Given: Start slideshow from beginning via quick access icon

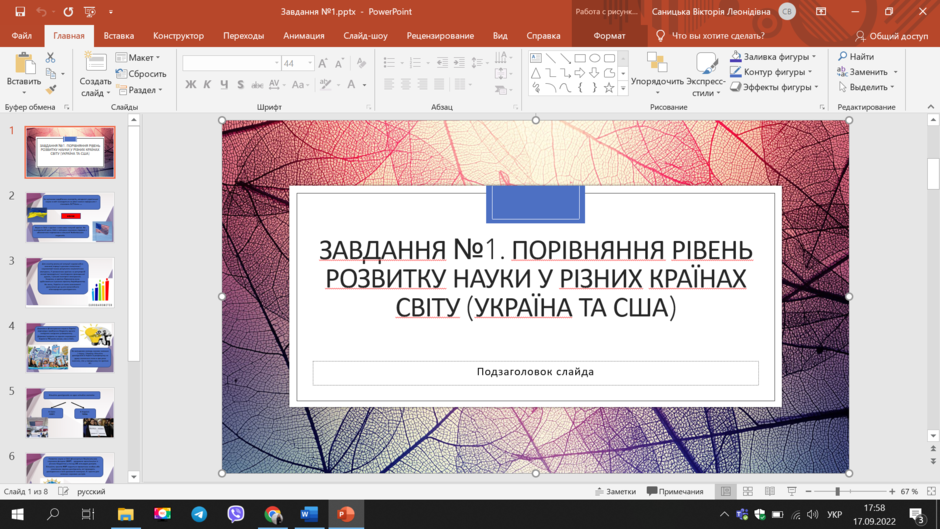Looking at the screenshot, I should tap(90, 11).
